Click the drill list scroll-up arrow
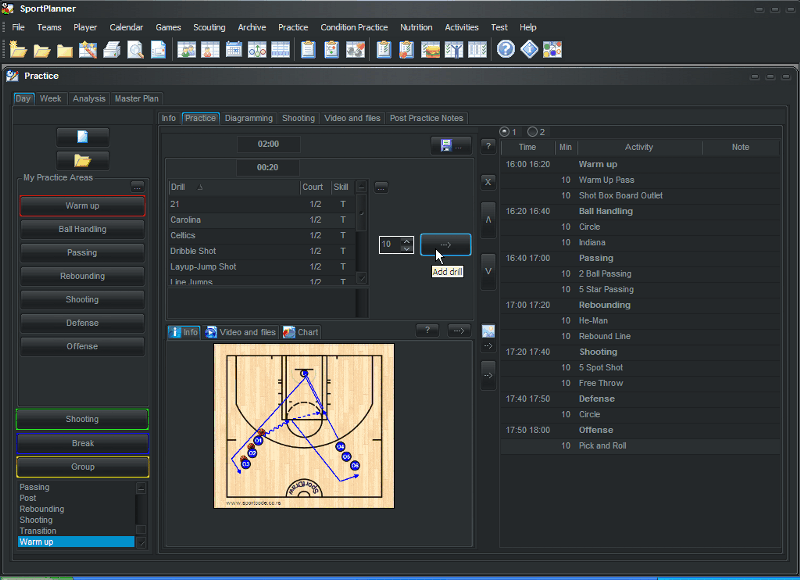This screenshot has width=800, height=580. click(x=361, y=187)
